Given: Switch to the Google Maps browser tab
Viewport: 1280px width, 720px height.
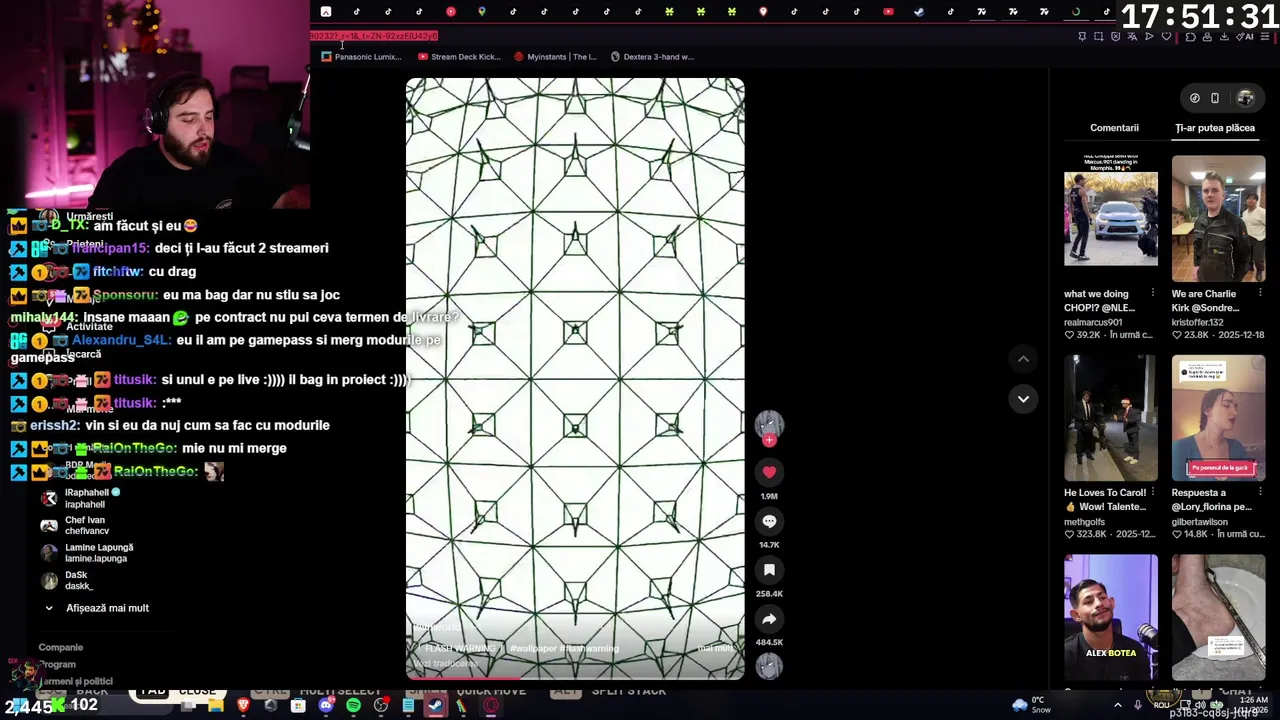Looking at the screenshot, I should click(x=481, y=12).
